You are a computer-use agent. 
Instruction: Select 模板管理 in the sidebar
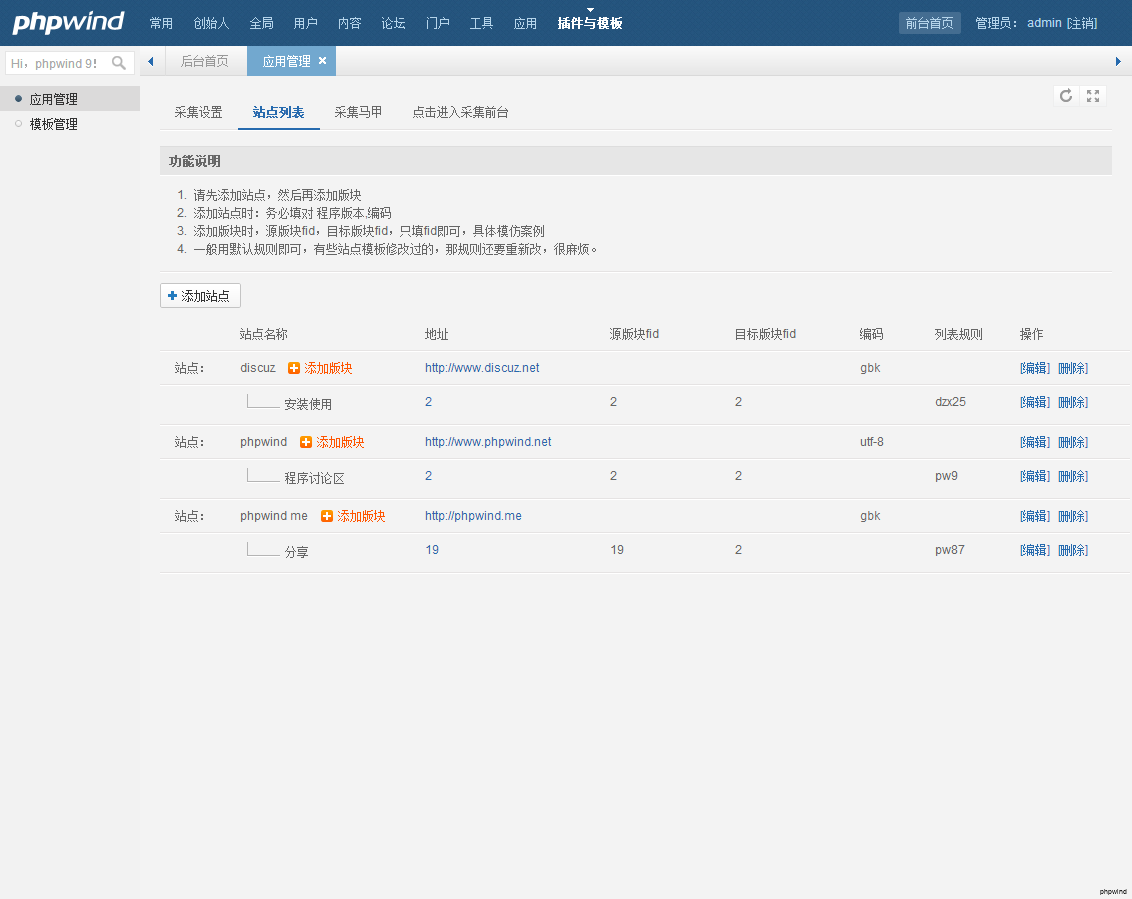tap(53, 124)
